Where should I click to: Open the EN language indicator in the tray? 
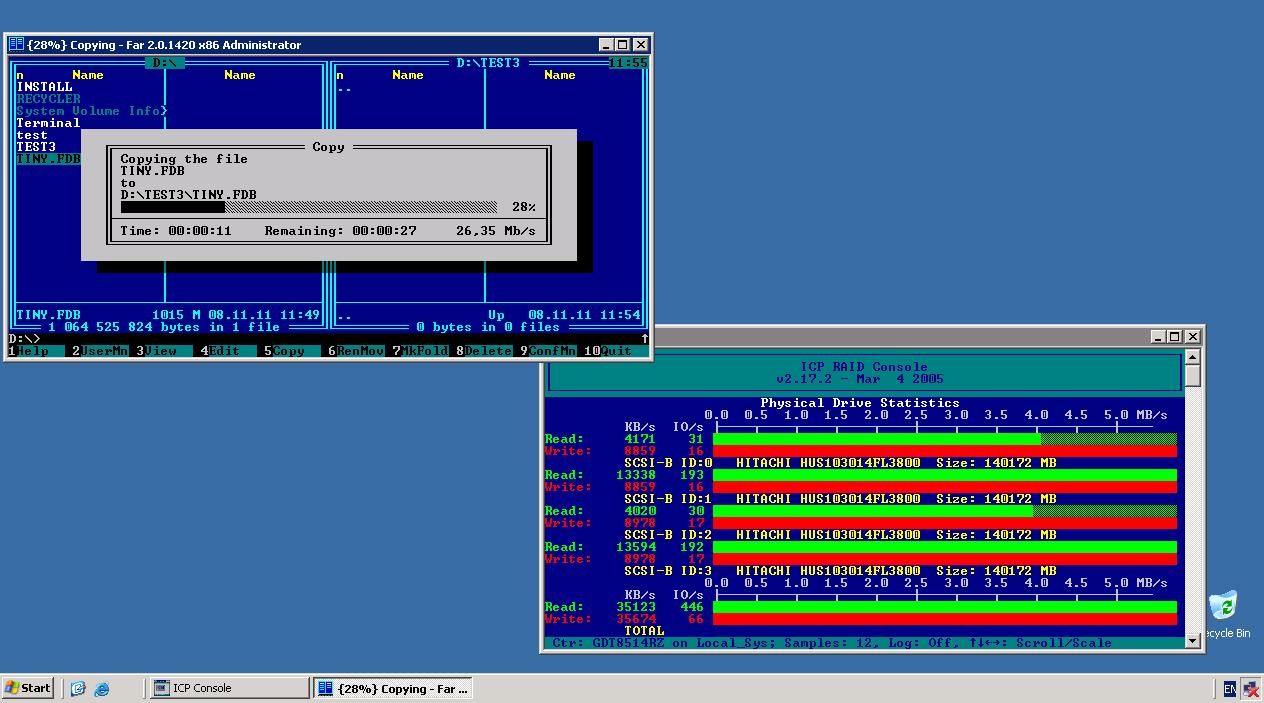(x=1229, y=688)
